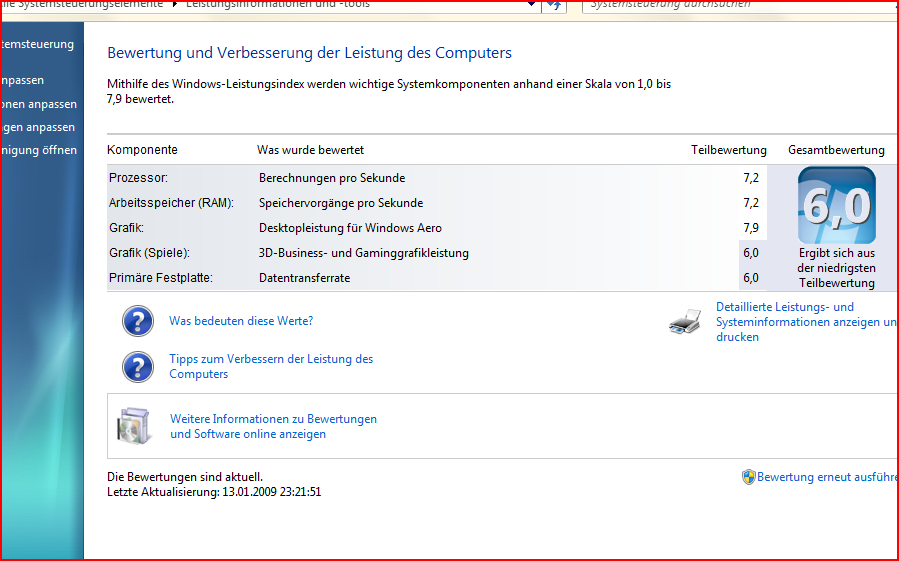Screen dimensions: 899x561
Task: Click 'Die Bewertungen sind aktuell.' status text
Action: [185, 477]
